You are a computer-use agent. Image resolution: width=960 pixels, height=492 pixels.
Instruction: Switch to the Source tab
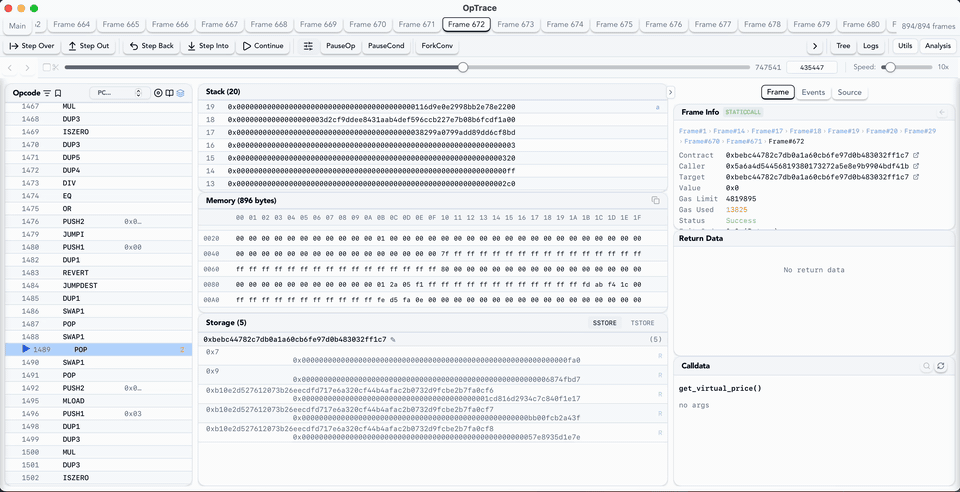[x=849, y=92]
